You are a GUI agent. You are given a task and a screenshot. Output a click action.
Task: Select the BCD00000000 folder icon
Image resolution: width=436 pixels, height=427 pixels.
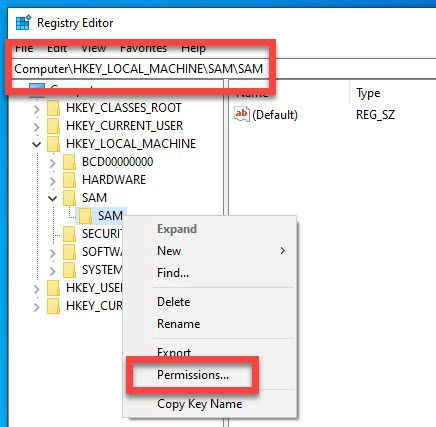pos(69,162)
